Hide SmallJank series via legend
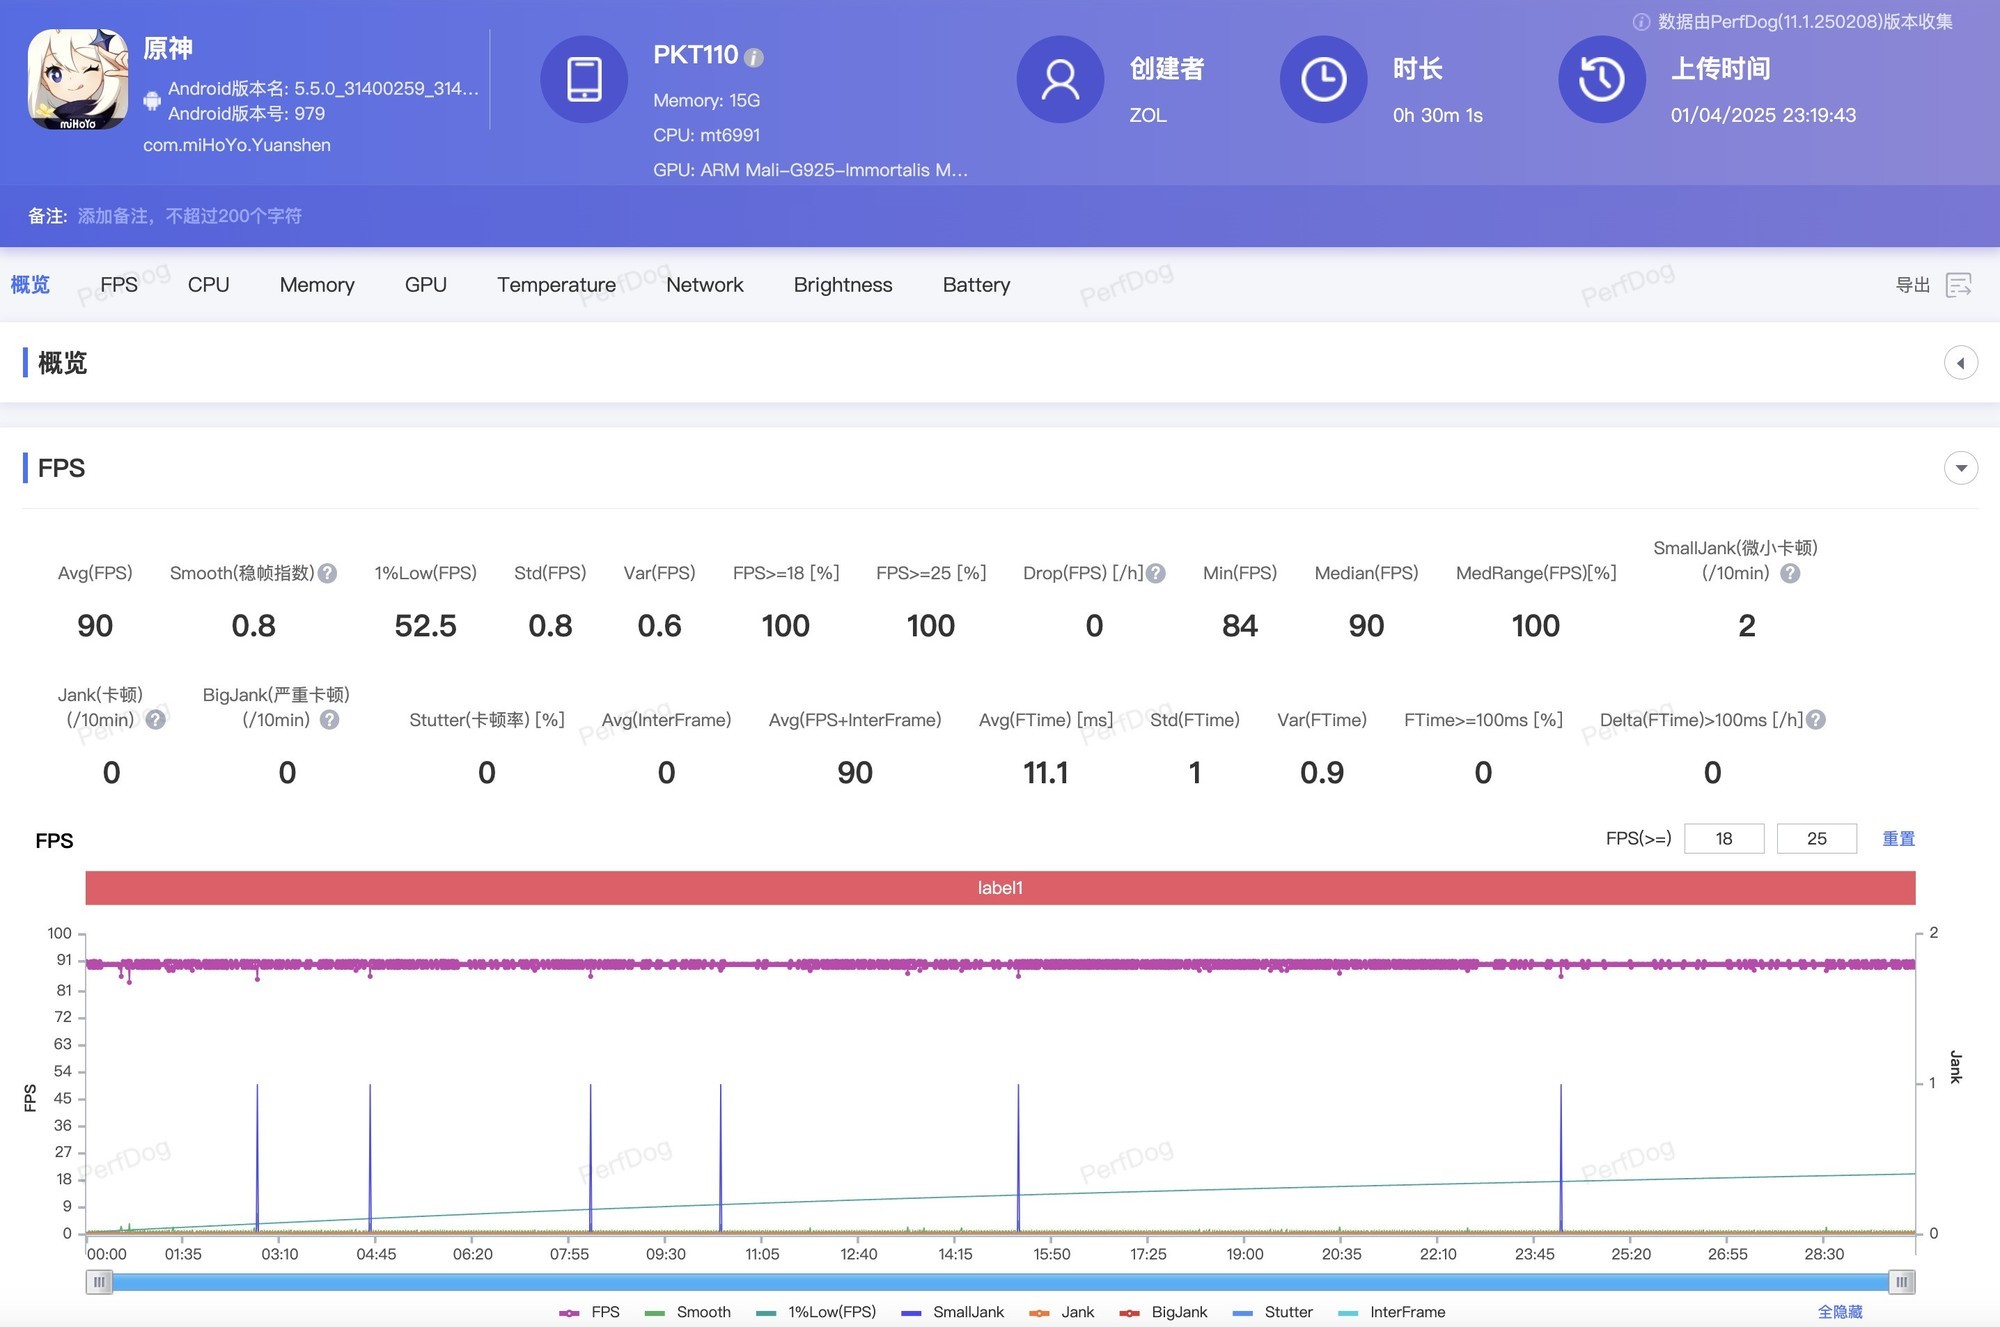Viewport: 2000px width, 1327px height. pos(953,1312)
